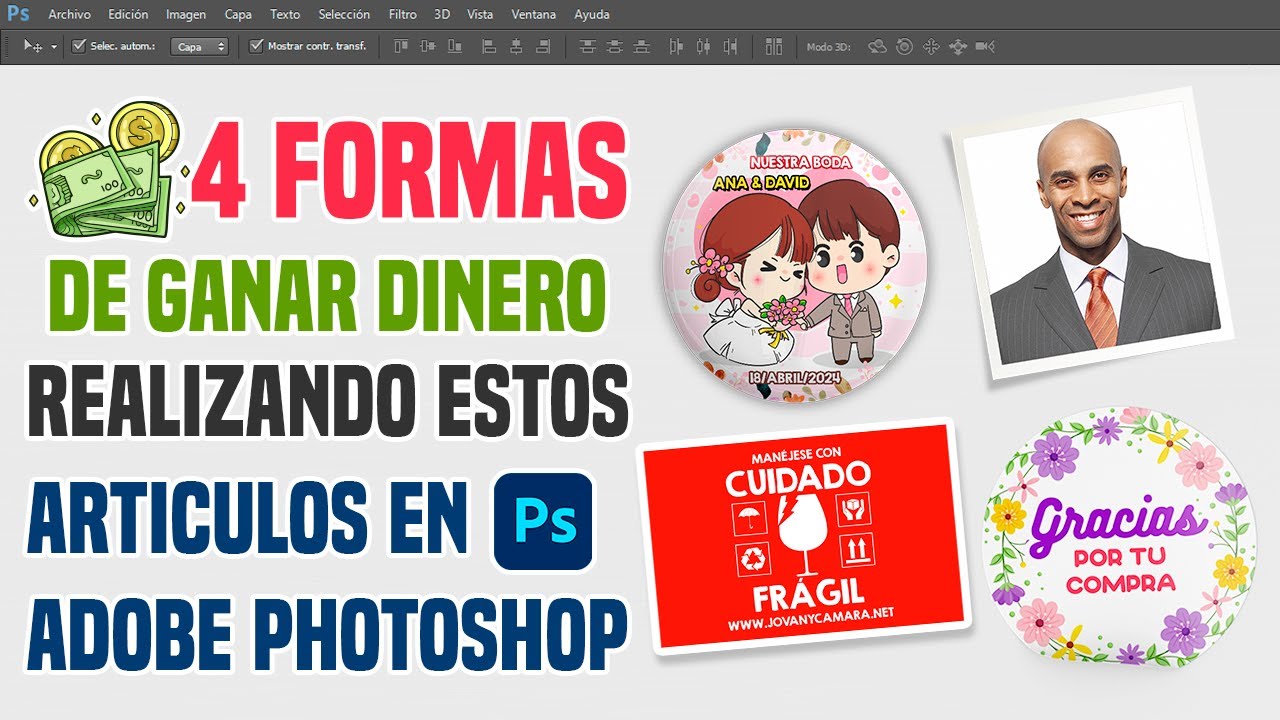Click the Auto-Align Layers icon
This screenshot has width=1280, height=720.
click(x=773, y=46)
